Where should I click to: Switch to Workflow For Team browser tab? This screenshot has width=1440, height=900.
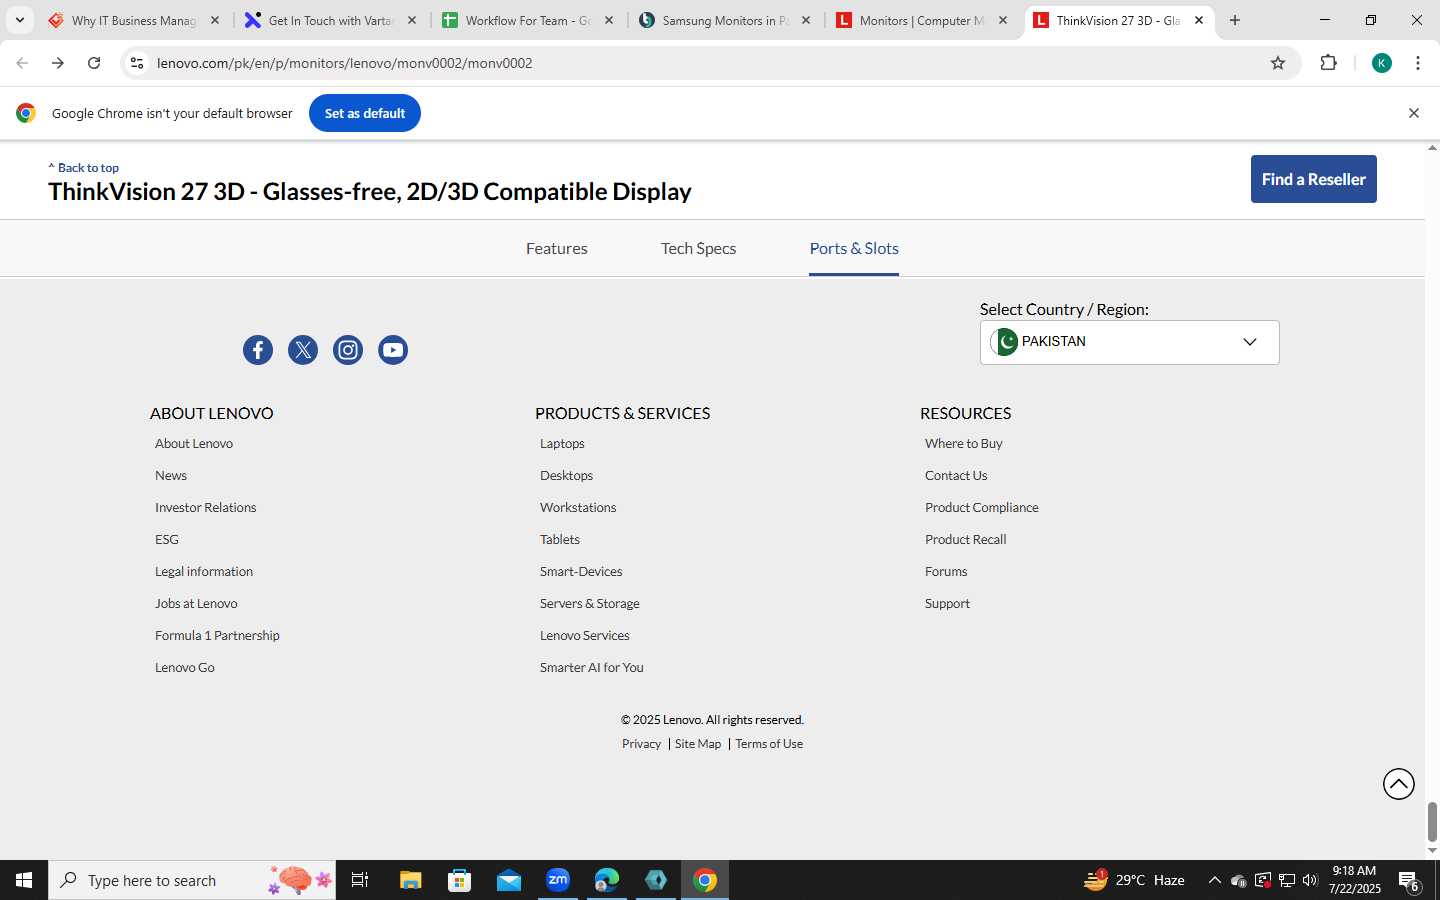pyautogui.click(x=527, y=20)
